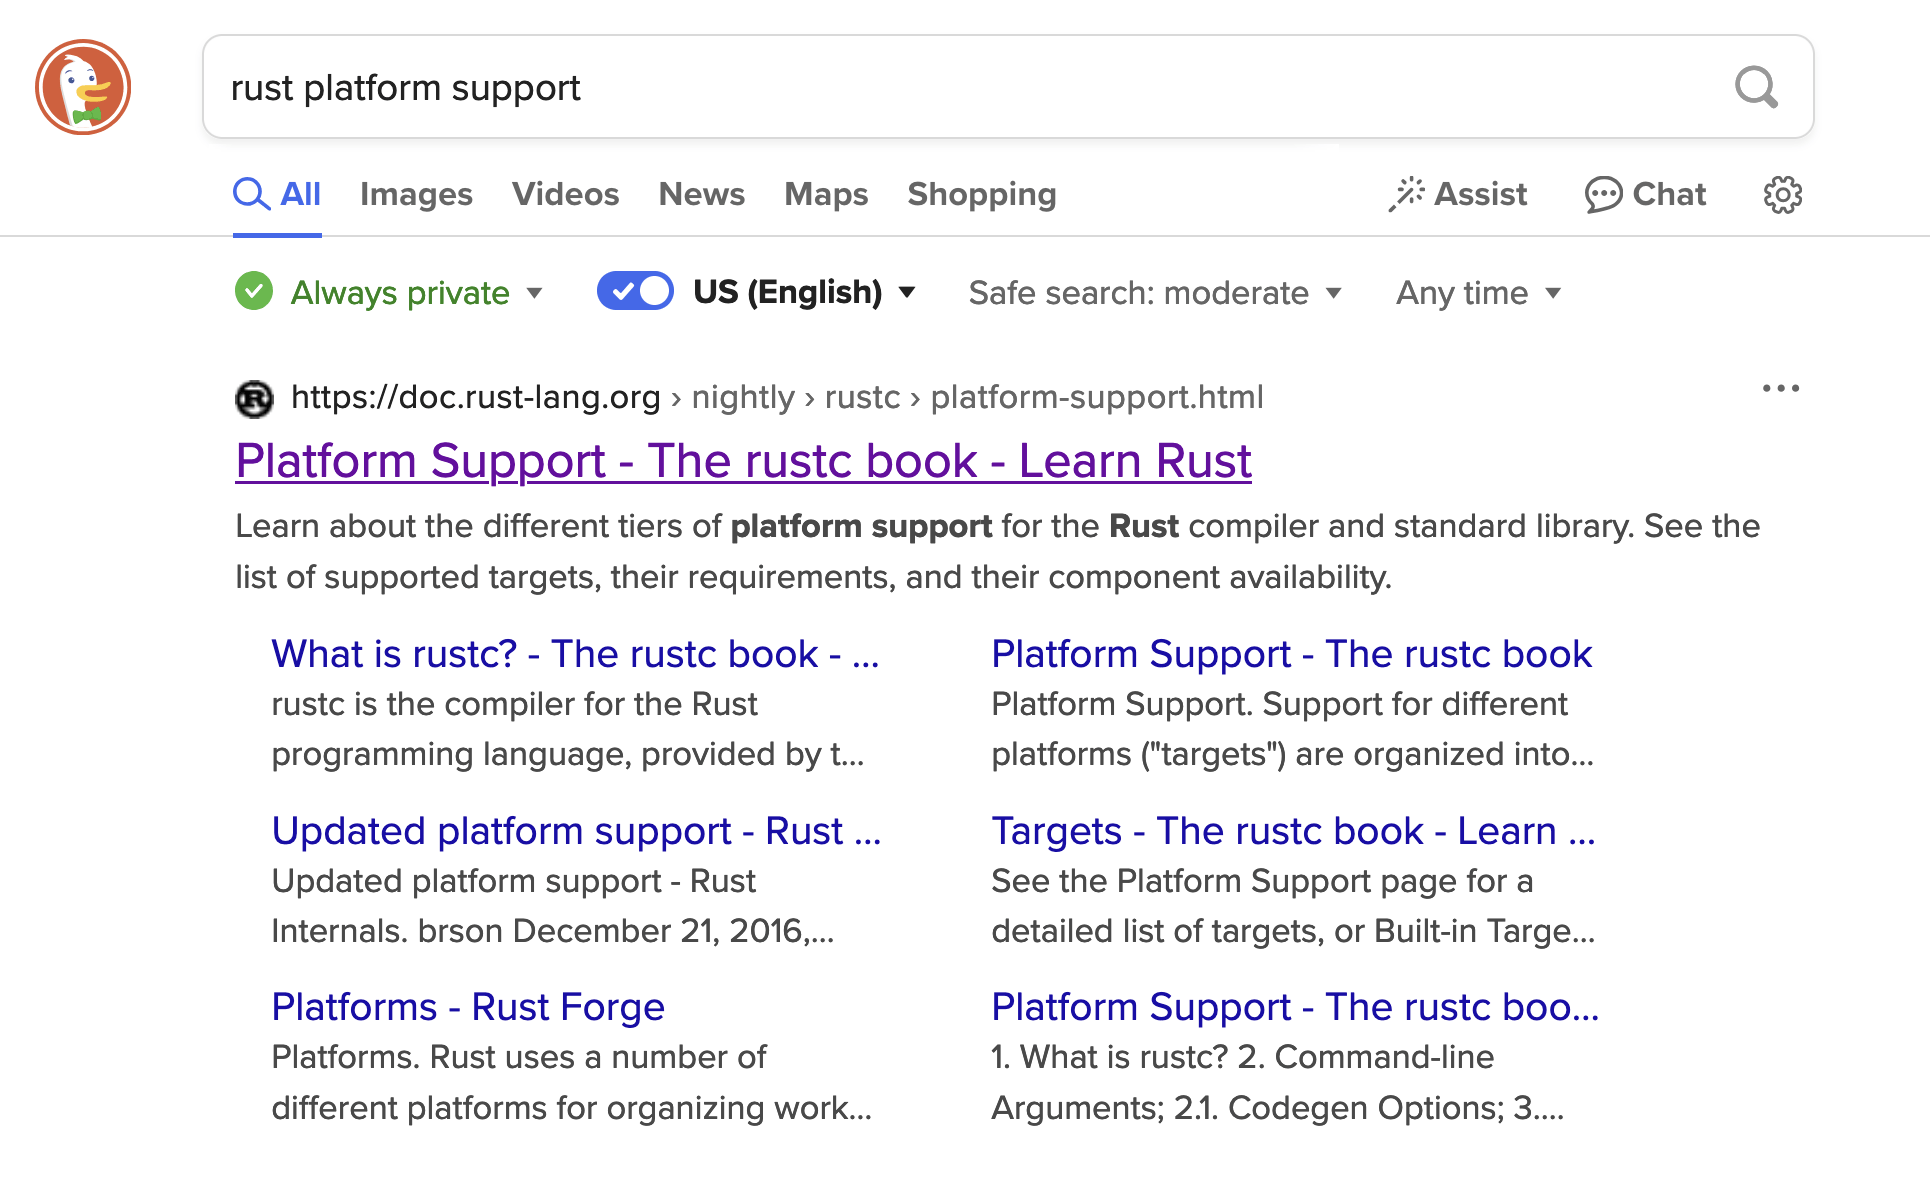Switch to the News tab
This screenshot has width=1930, height=1182.
coord(701,194)
